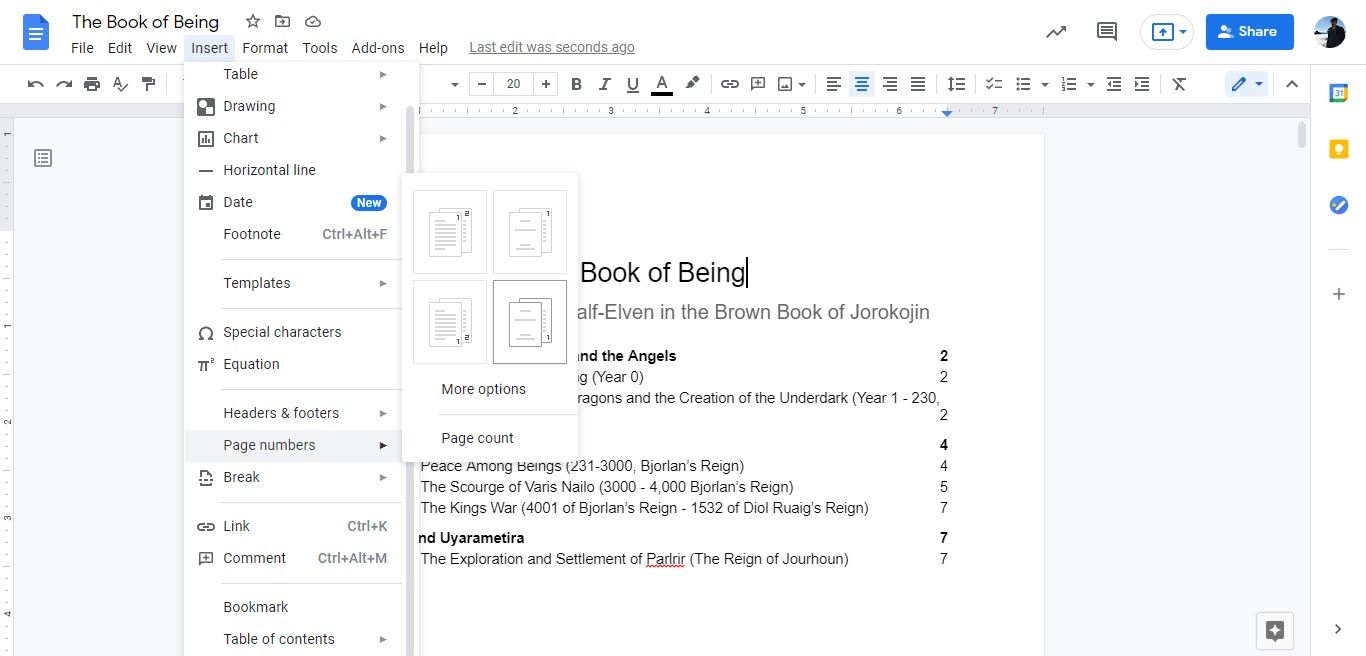
Task: Click the Clear formatting icon
Action: pos(1178,84)
